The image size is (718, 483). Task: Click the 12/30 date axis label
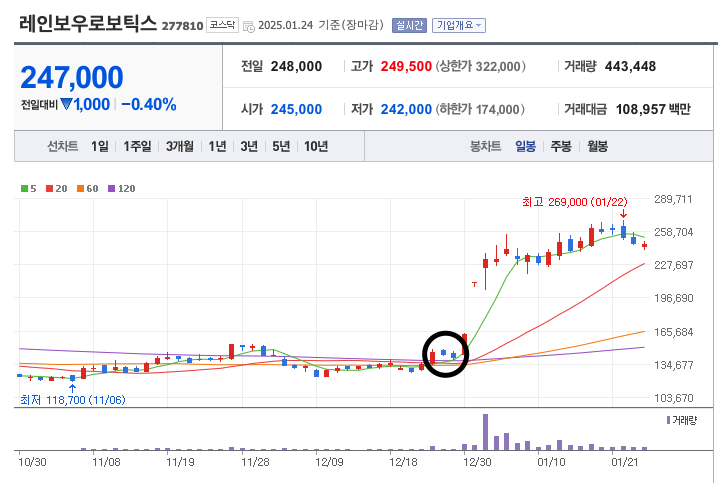pos(477,462)
